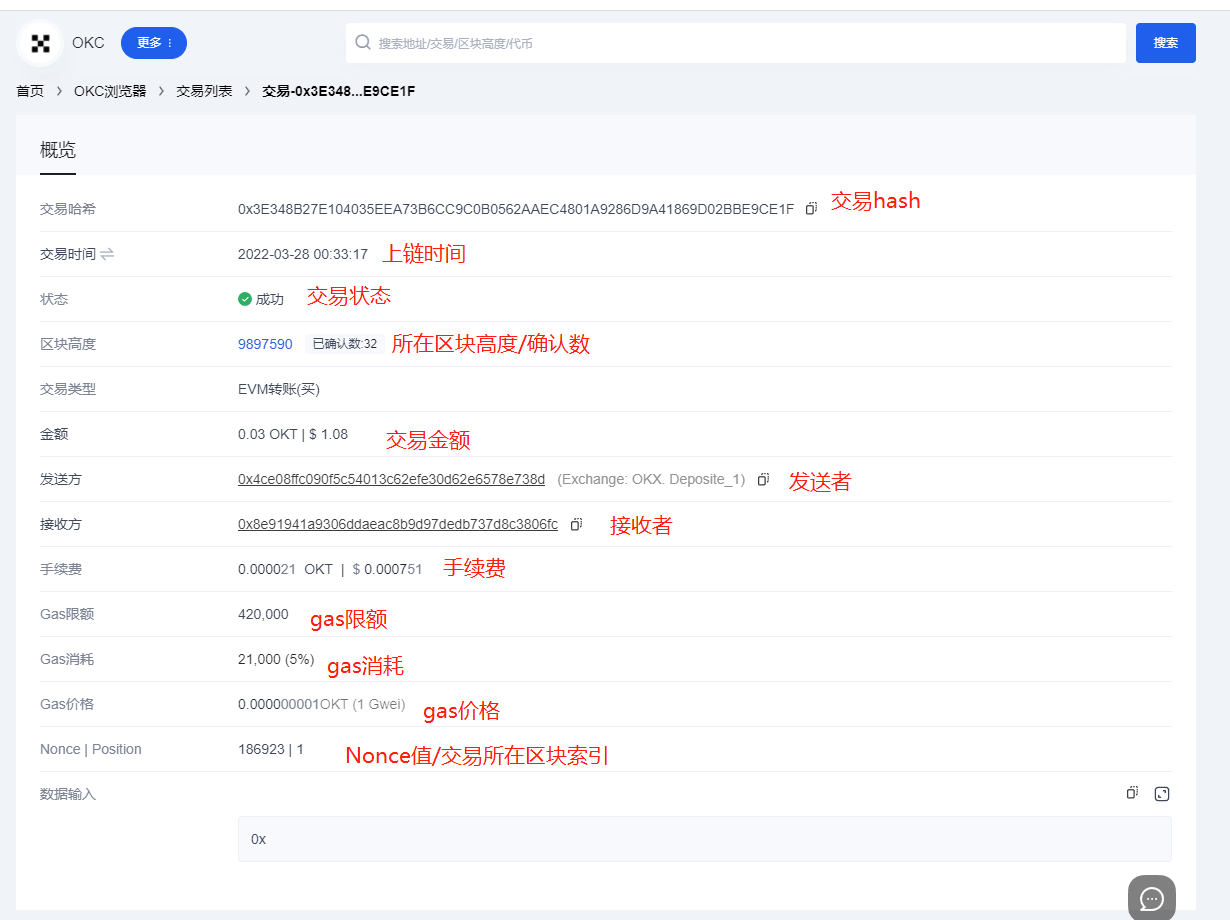1230x920 pixels.
Task: Click inside the search input field
Action: pyautogui.click(x=700, y=43)
